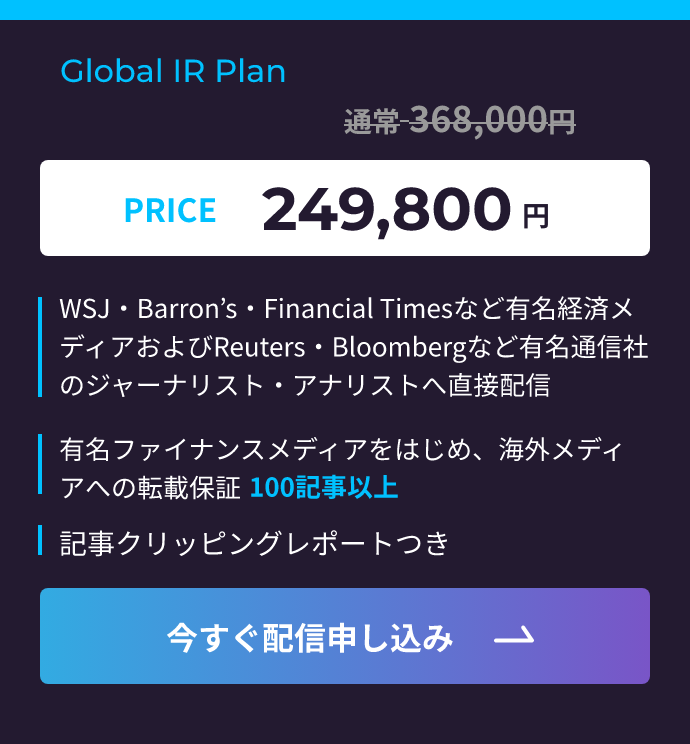690x744 pixels.
Task: Click the アへの転載保証 text
Action: [150, 488]
